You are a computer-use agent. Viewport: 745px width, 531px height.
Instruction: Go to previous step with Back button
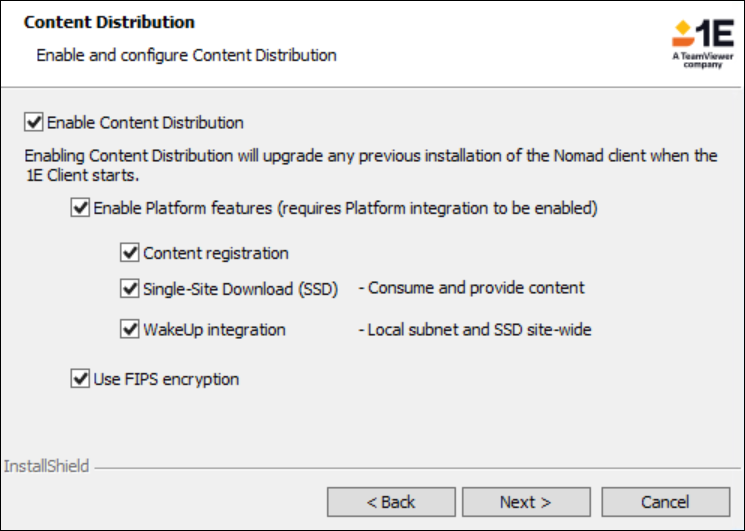[x=390, y=501]
